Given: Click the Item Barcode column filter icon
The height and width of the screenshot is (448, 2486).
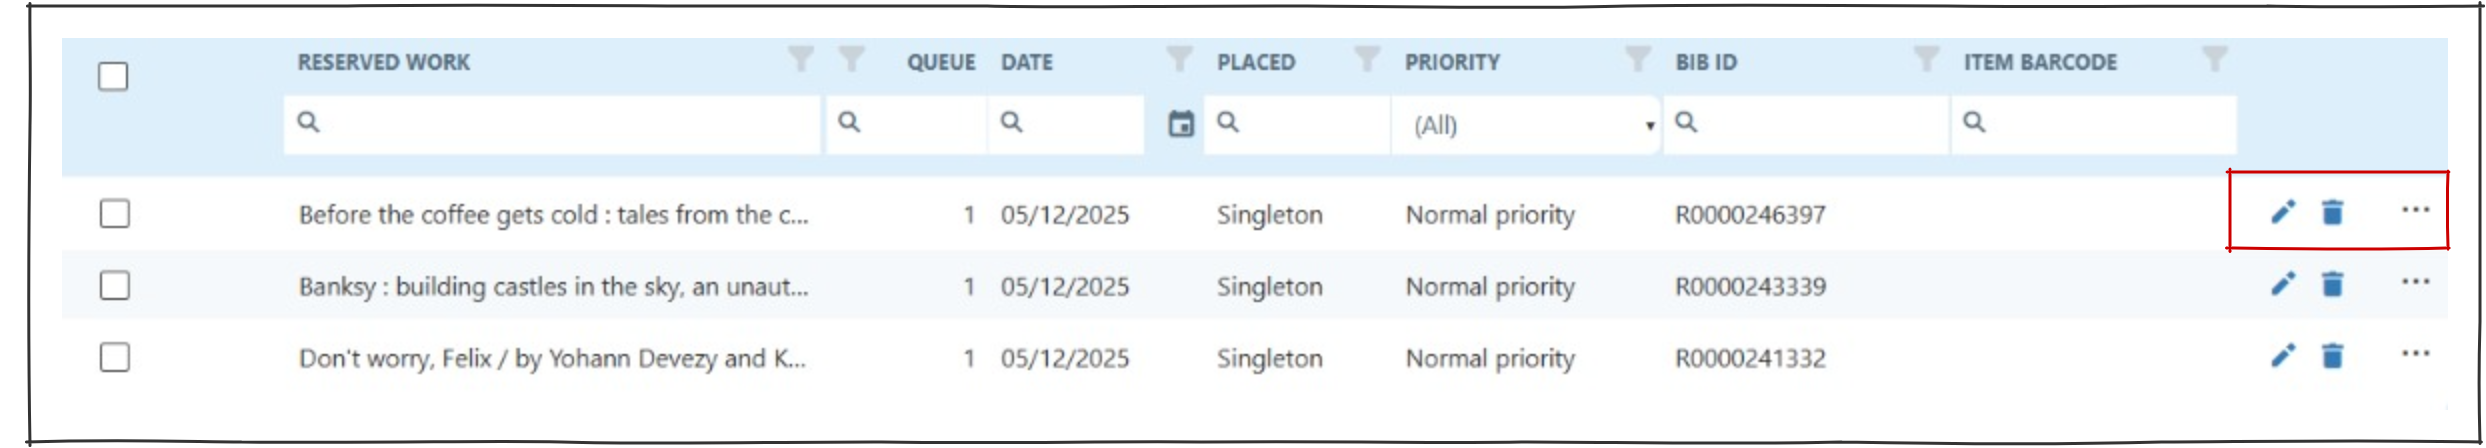Looking at the screenshot, I should (2214, 59).
